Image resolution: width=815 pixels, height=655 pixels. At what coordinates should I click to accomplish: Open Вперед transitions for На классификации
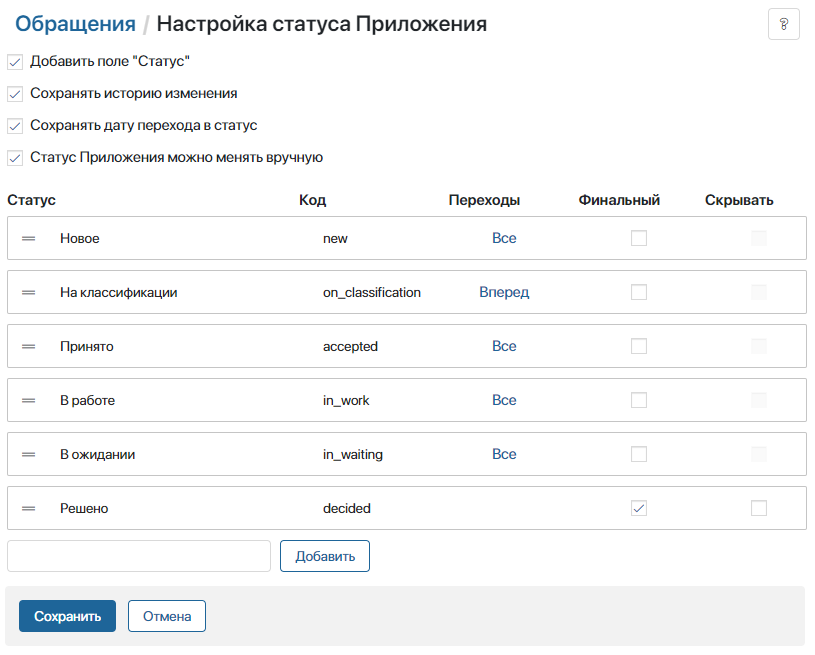click(x=504, y=292)
